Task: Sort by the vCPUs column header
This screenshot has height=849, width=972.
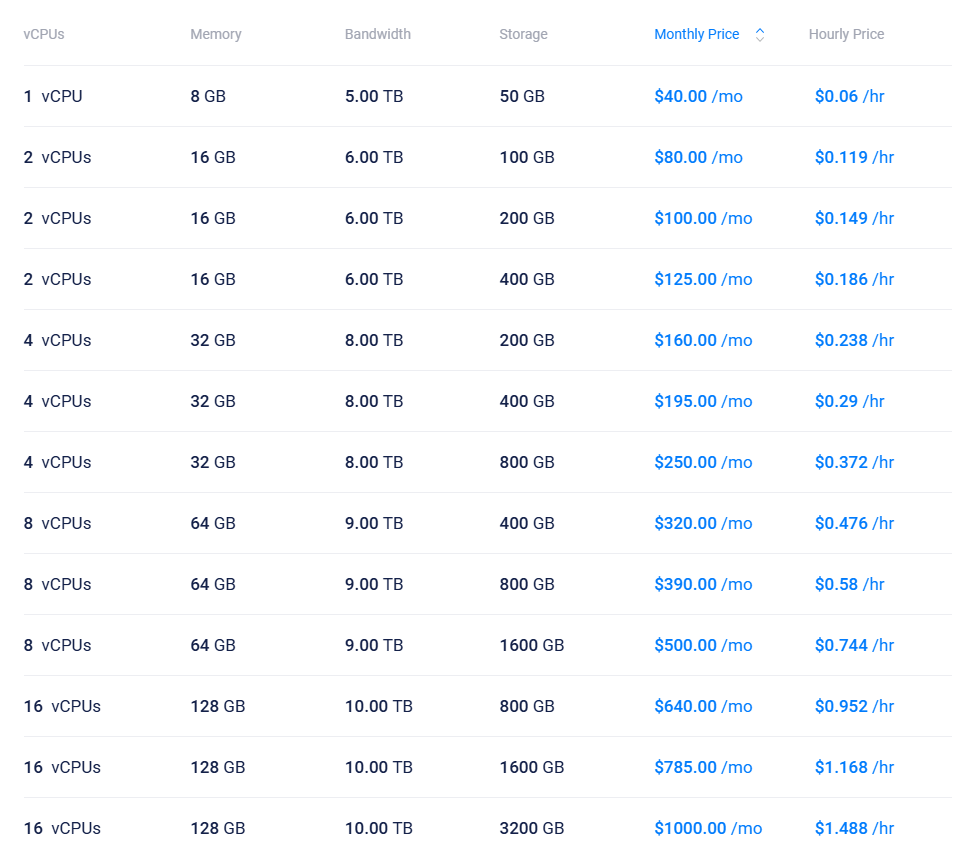Action: [44, 35]
